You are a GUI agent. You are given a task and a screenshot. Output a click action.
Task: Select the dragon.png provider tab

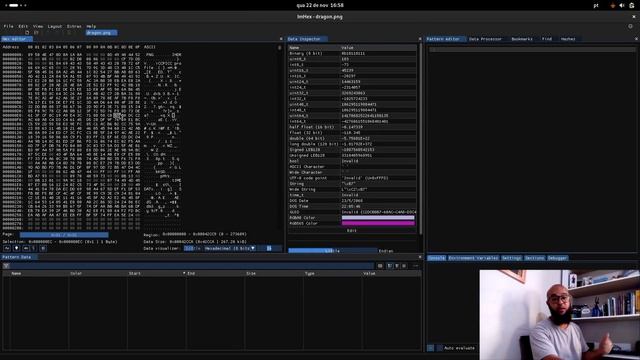coord(101,33)
